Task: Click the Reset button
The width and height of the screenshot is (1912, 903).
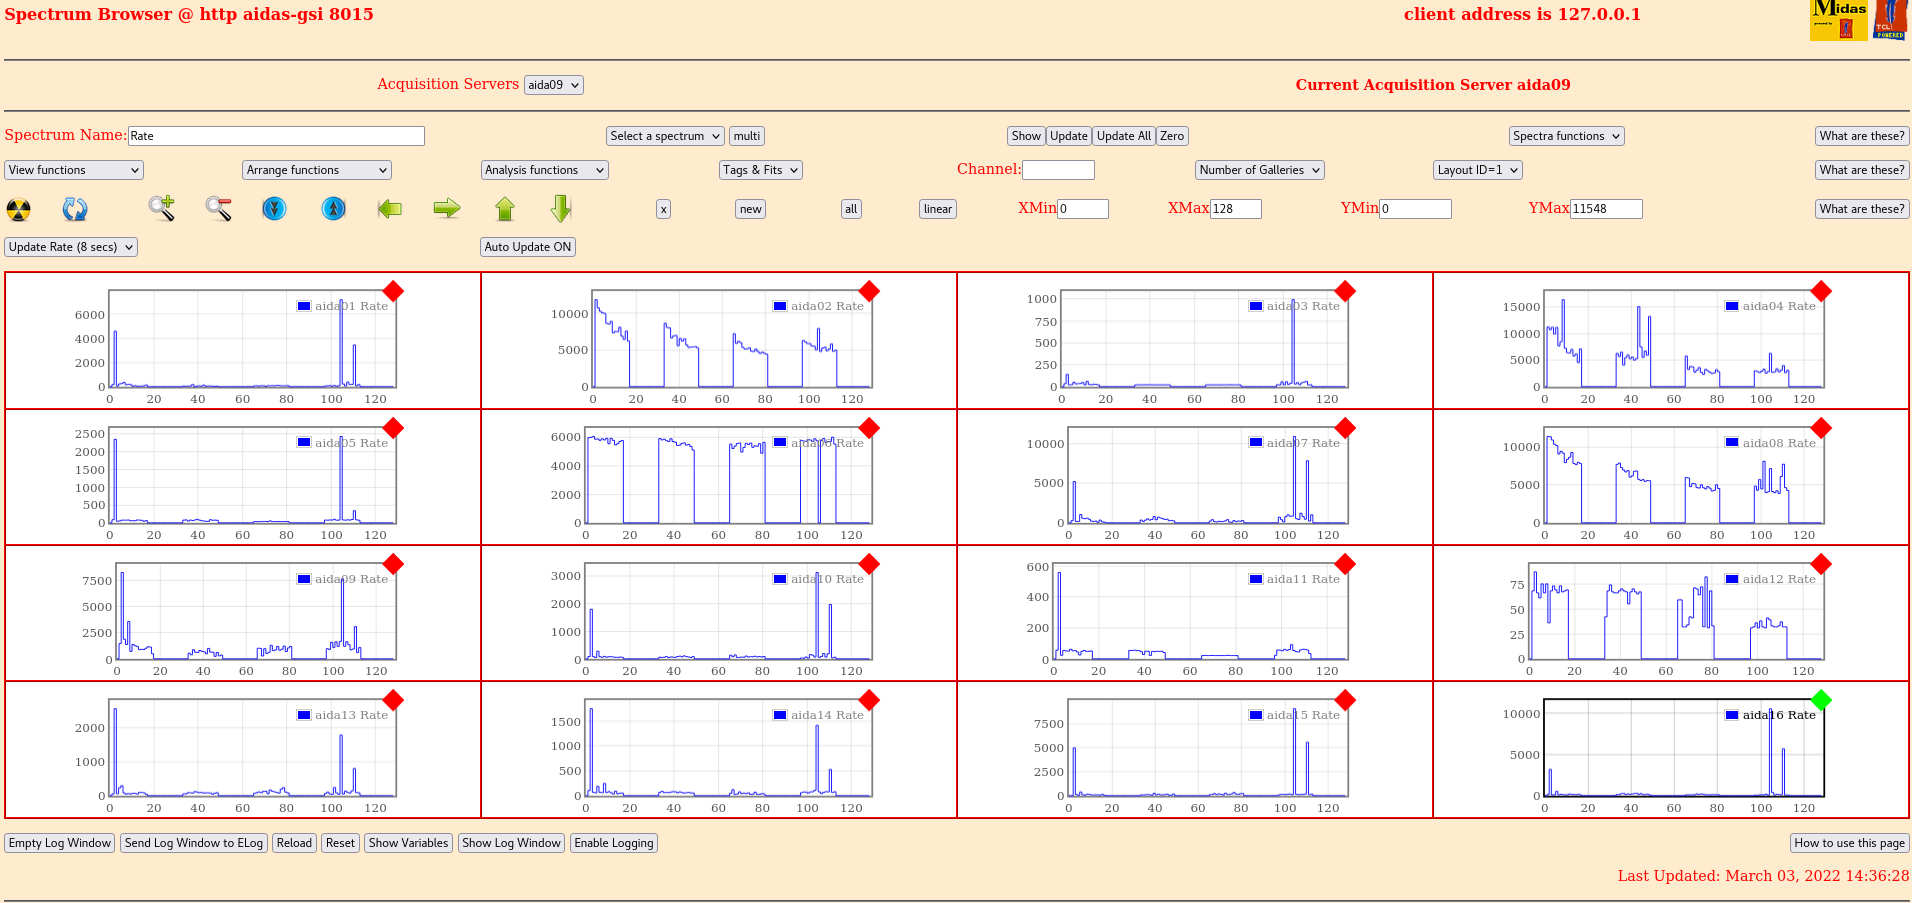Action: click(x=340, y=843)
